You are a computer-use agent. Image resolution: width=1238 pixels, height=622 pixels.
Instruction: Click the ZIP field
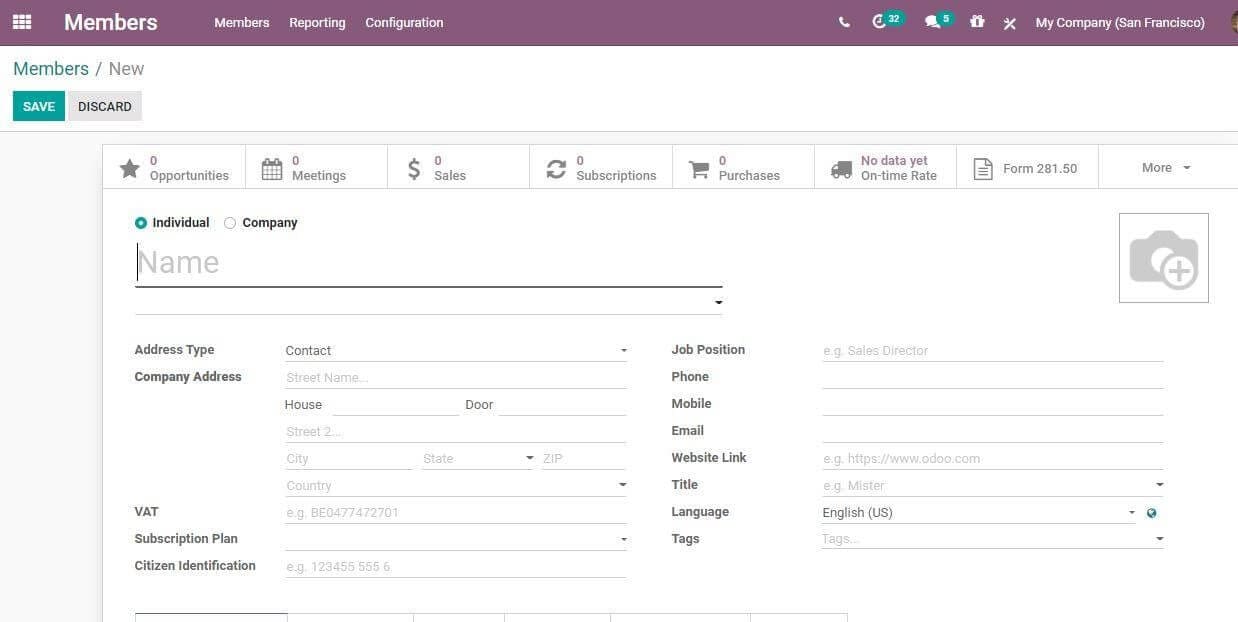pyautogui.click(x=584, y=459)
